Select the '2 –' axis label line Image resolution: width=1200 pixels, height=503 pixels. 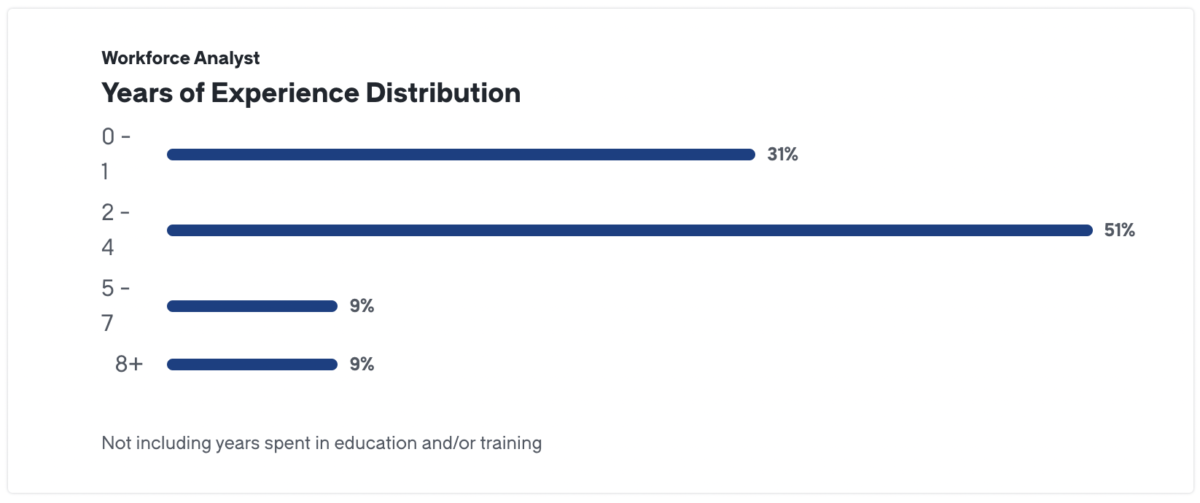(x=116, y=212)
